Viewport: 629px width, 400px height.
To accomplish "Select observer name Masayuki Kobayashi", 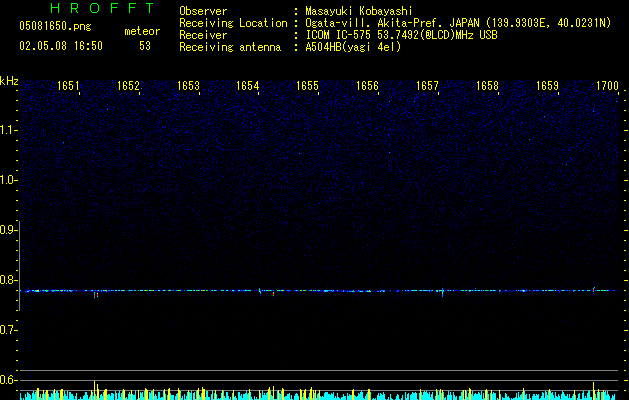I will click(x=358, y=11).
